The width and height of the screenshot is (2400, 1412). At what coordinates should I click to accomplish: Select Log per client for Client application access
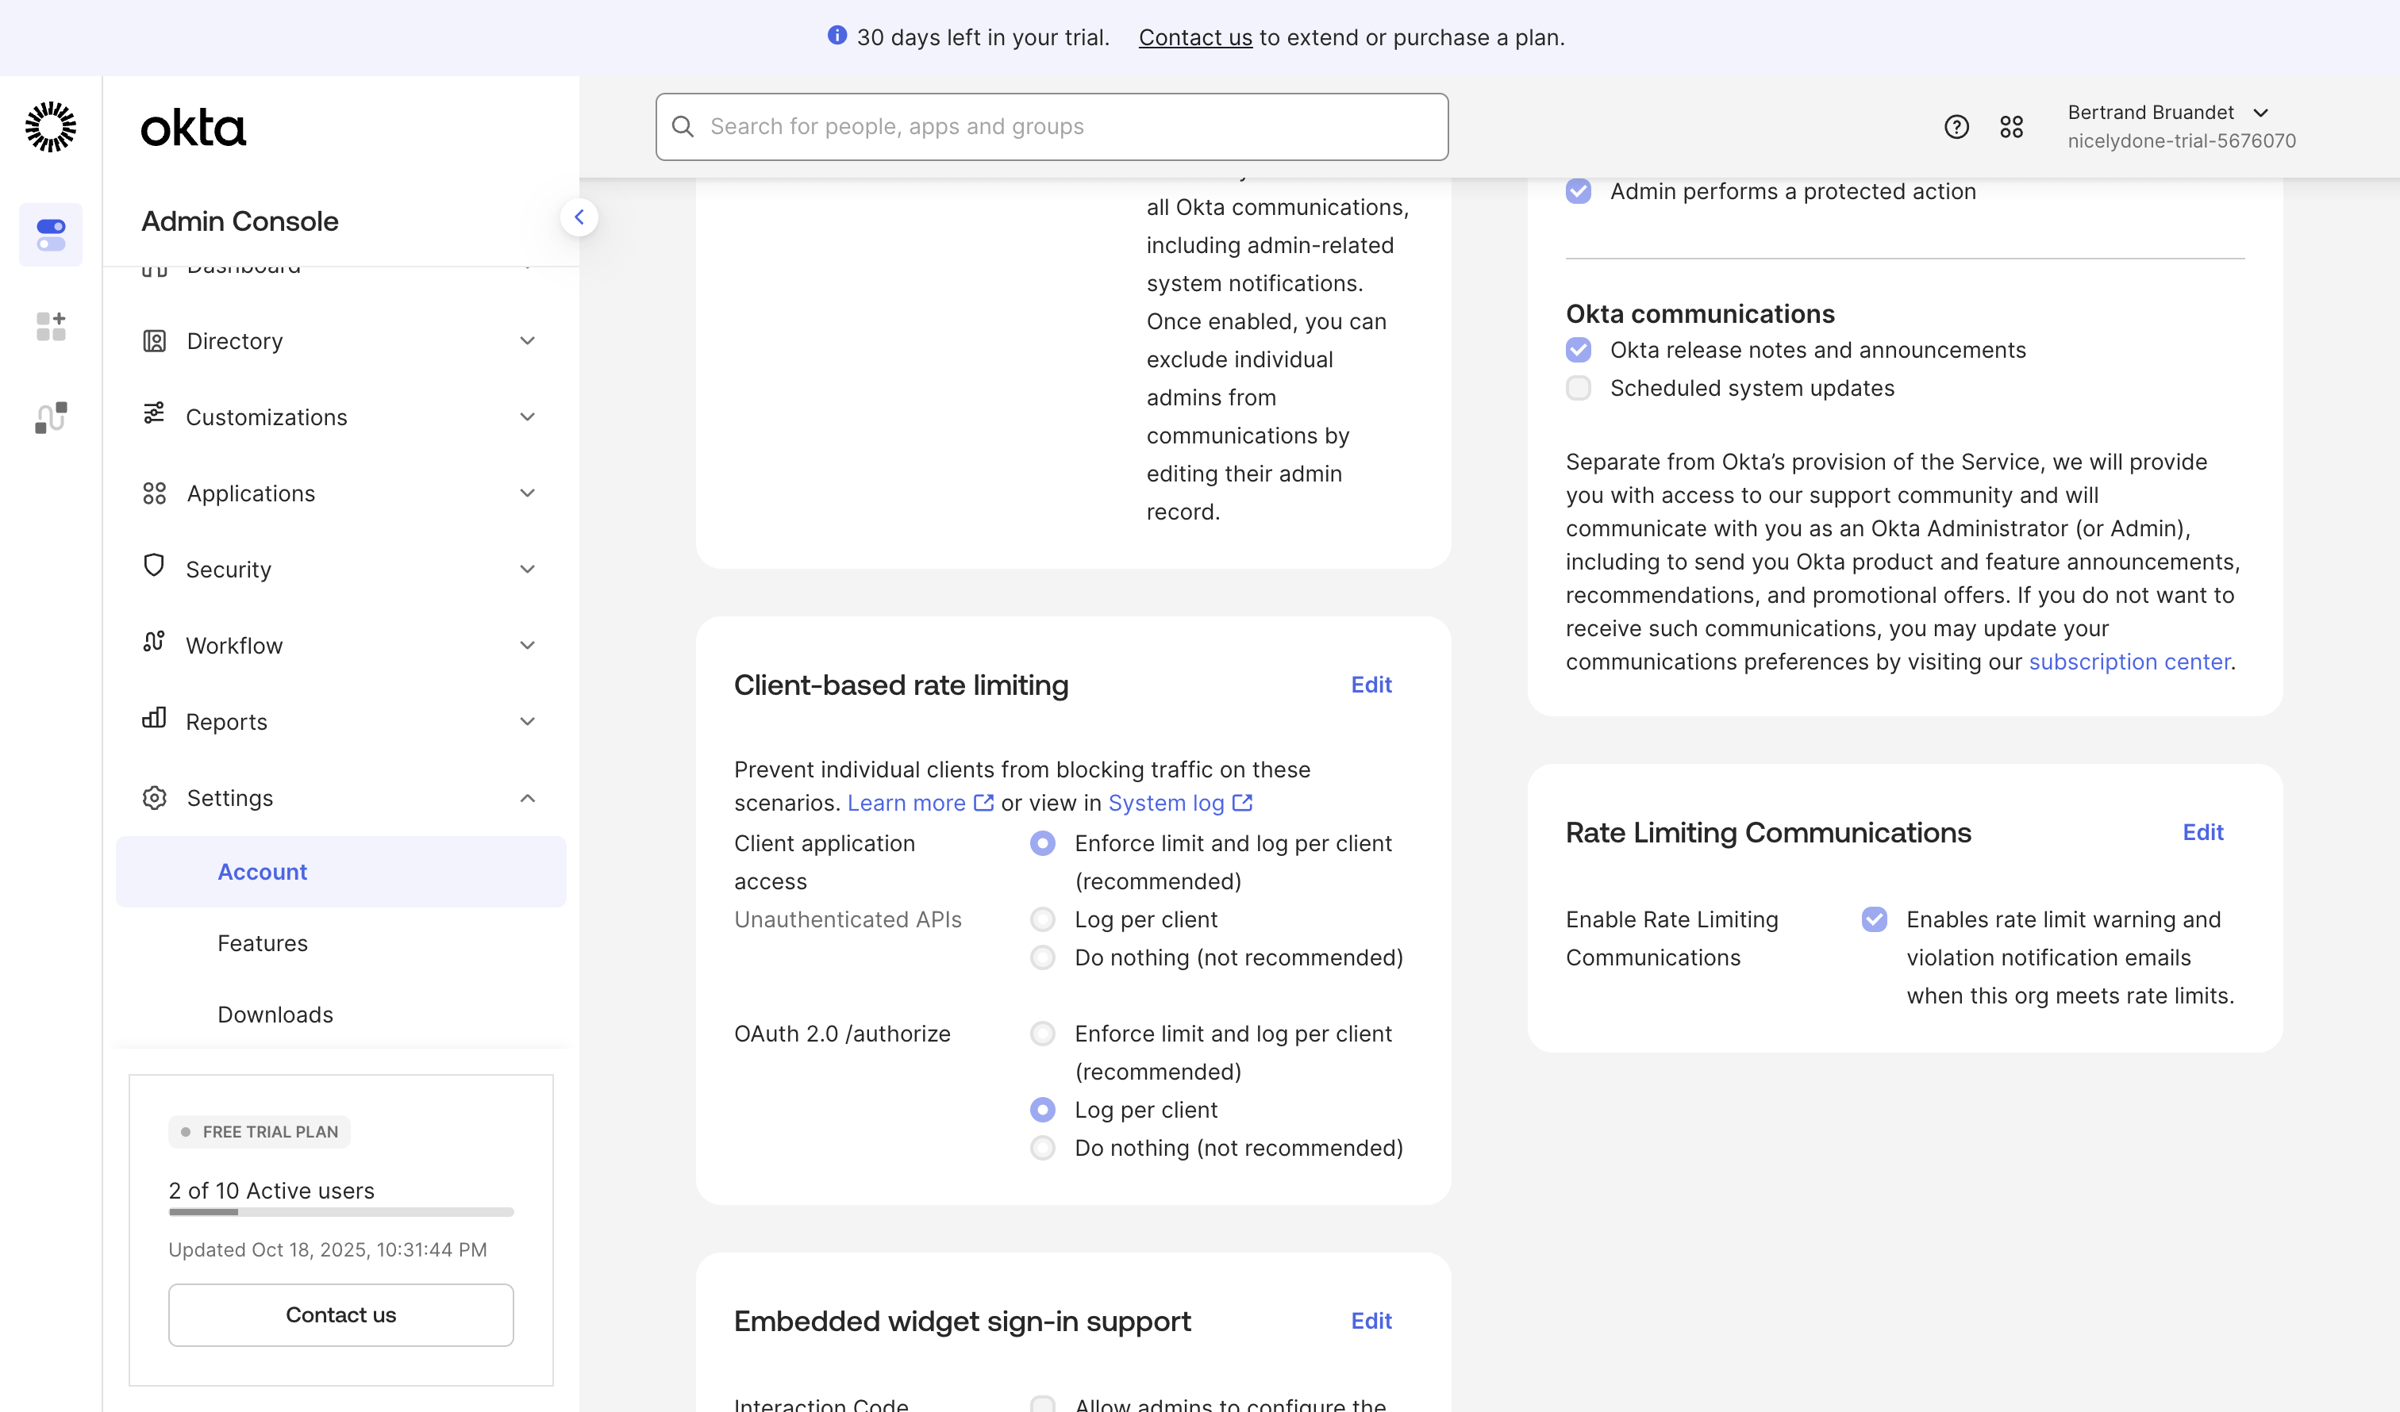click(1042, 919)
